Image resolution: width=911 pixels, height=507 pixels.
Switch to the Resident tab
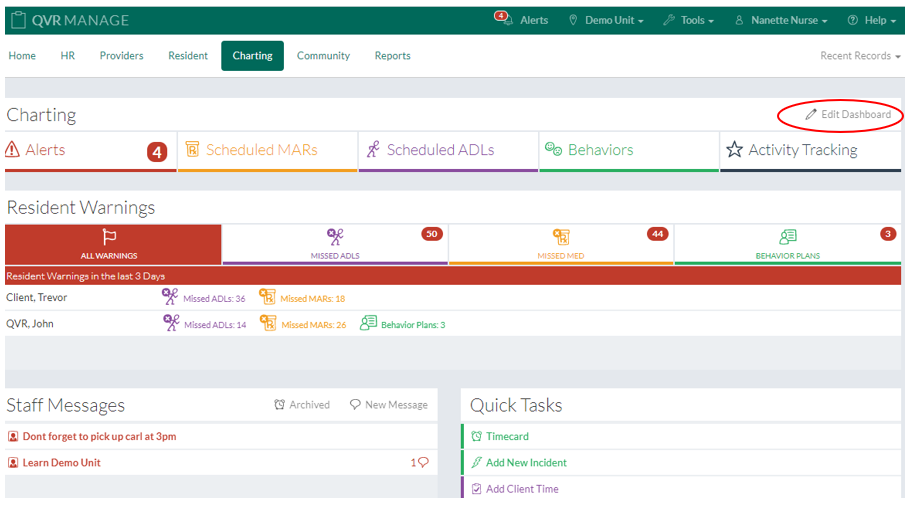coord(188,56)
